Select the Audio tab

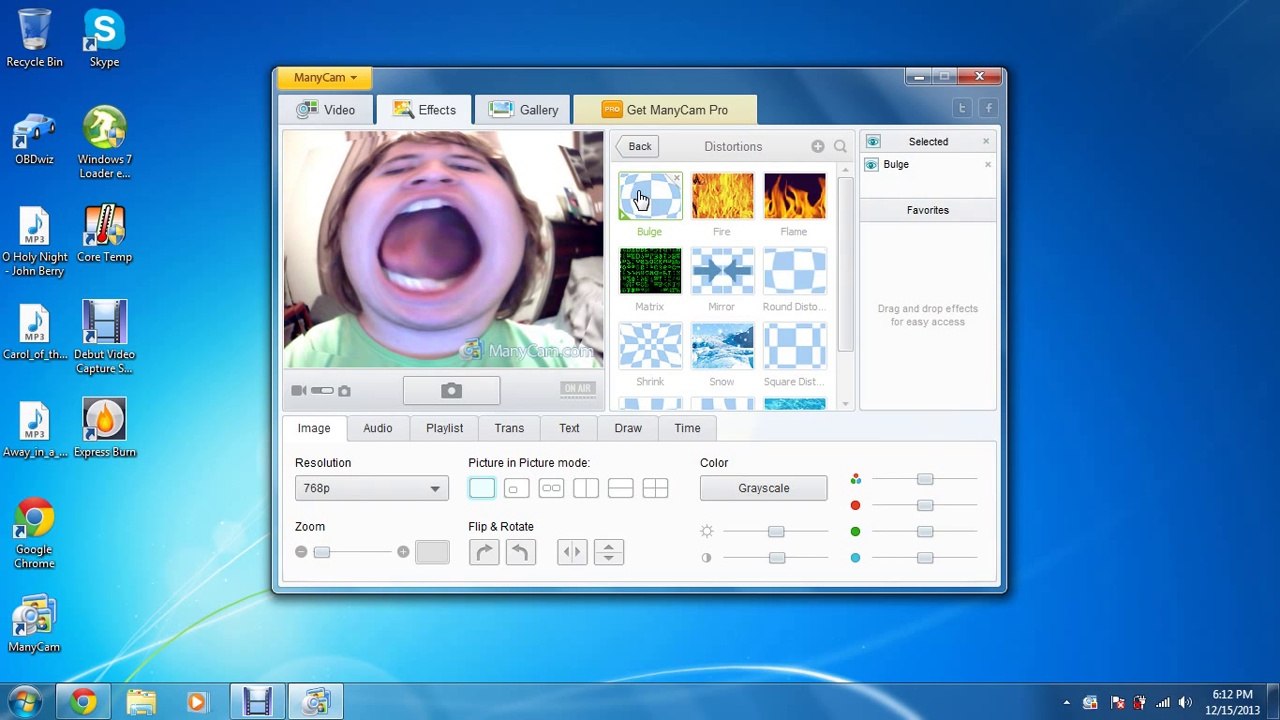click(x=378, y=428)
